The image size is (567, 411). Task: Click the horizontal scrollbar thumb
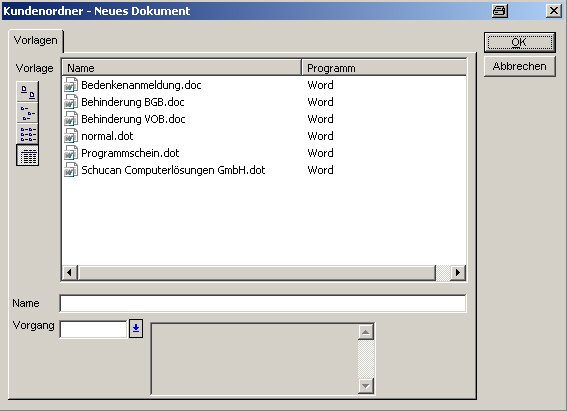tap(257, 273)
